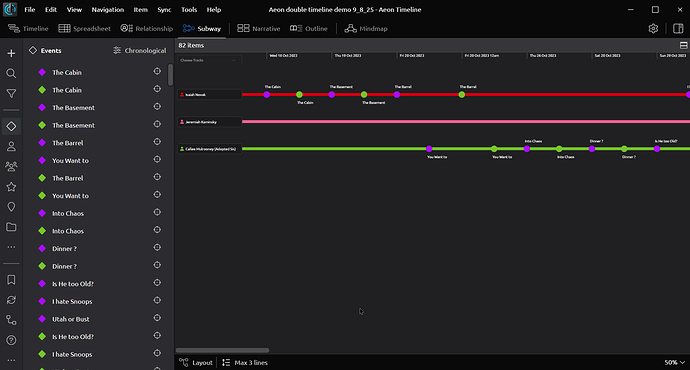Open the Navigation menu
Screen dimensions: 690x370
click(x=108, y=10)
